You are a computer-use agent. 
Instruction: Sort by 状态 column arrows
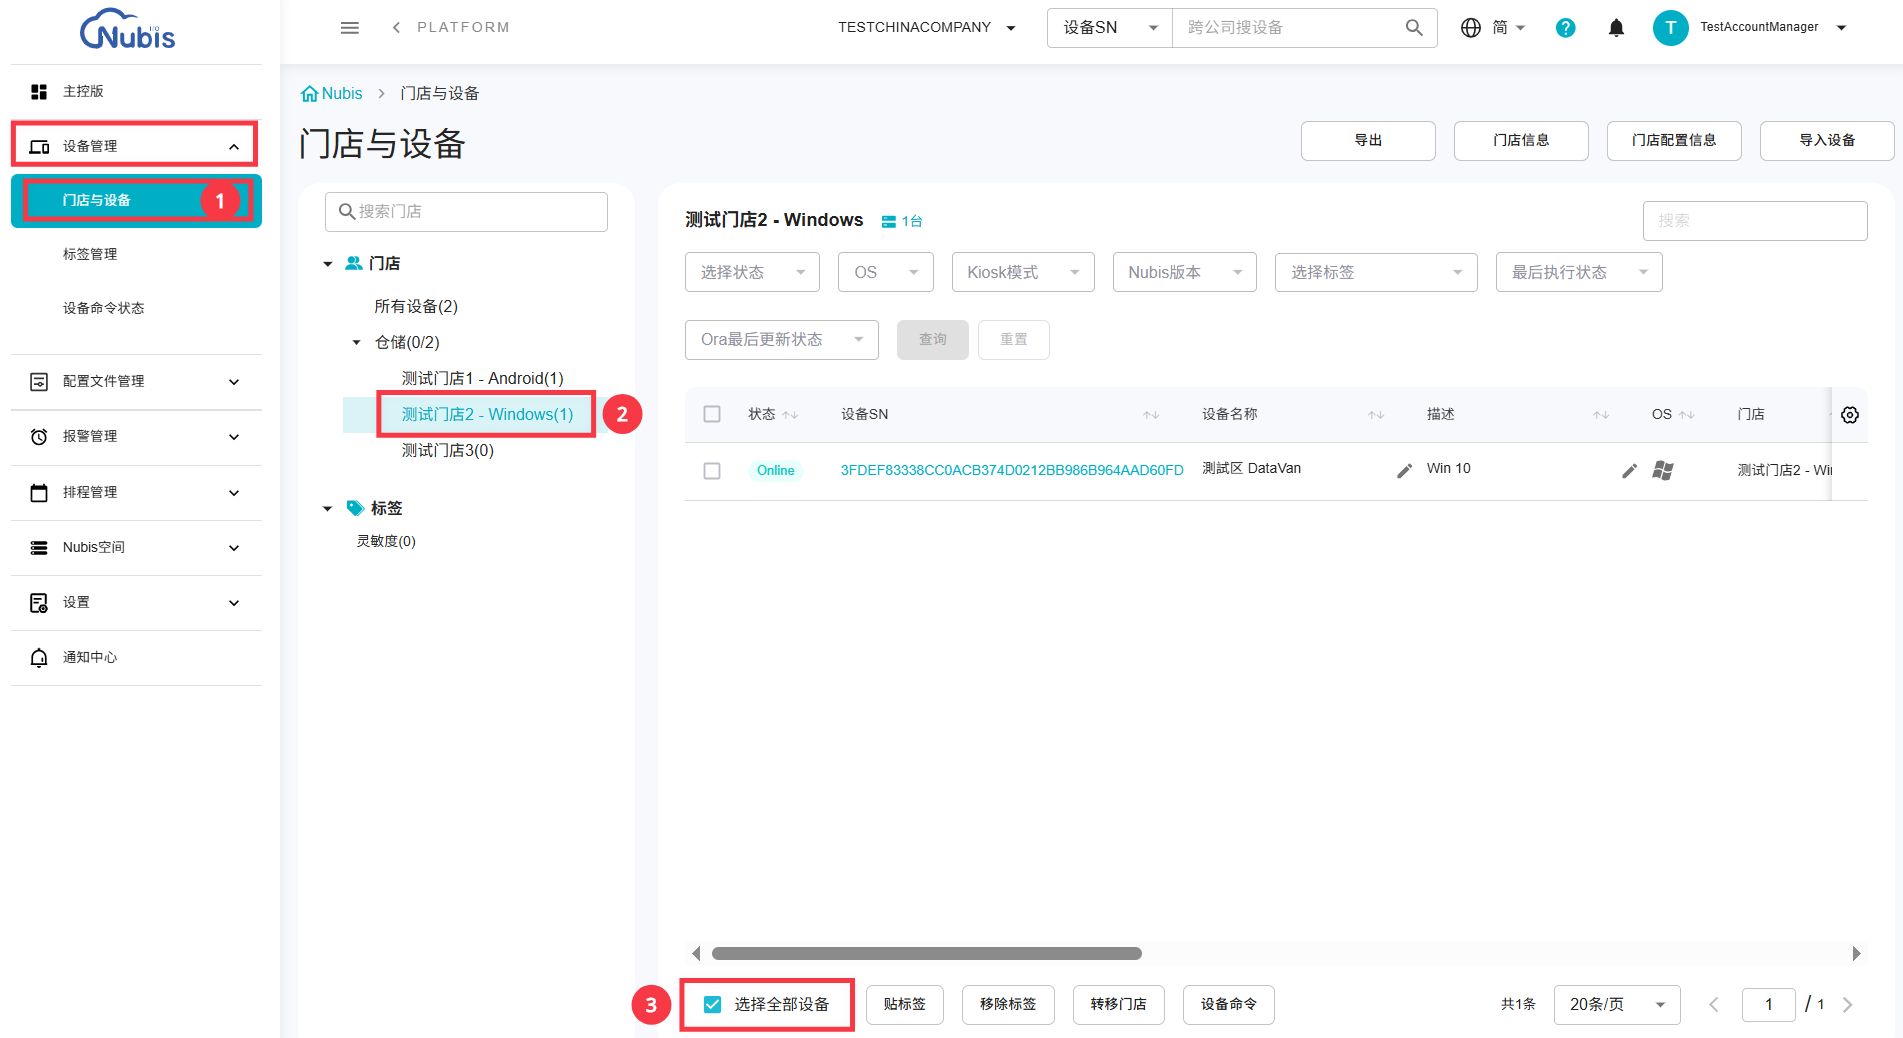tap(791, 415)
